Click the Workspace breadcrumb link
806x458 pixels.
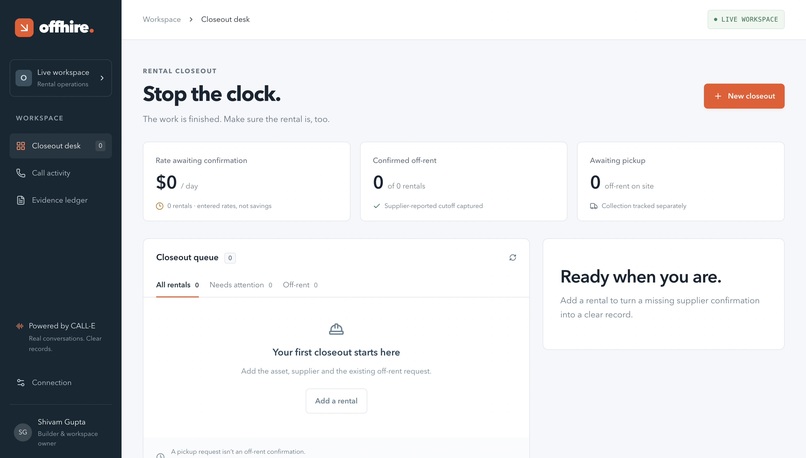coord(161,20)
